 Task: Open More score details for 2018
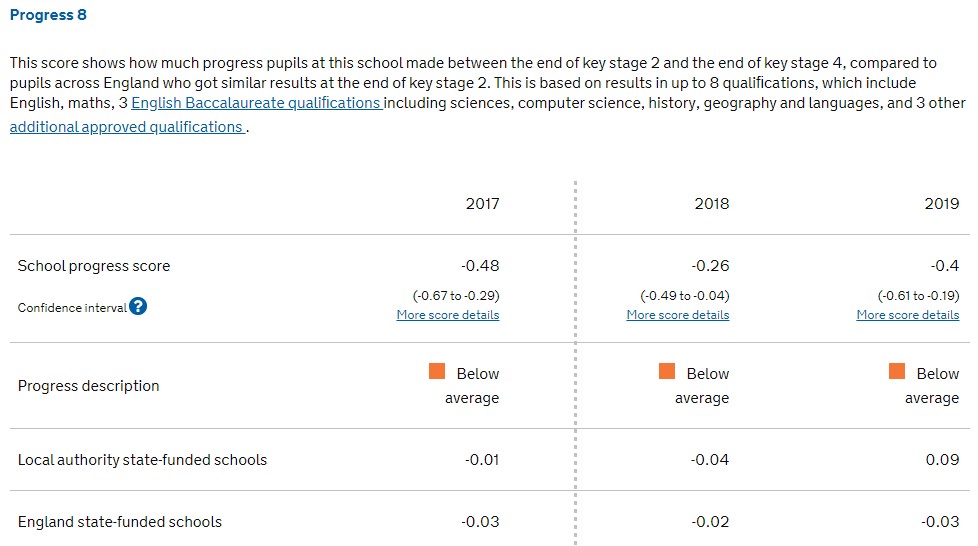click(678, 315)
